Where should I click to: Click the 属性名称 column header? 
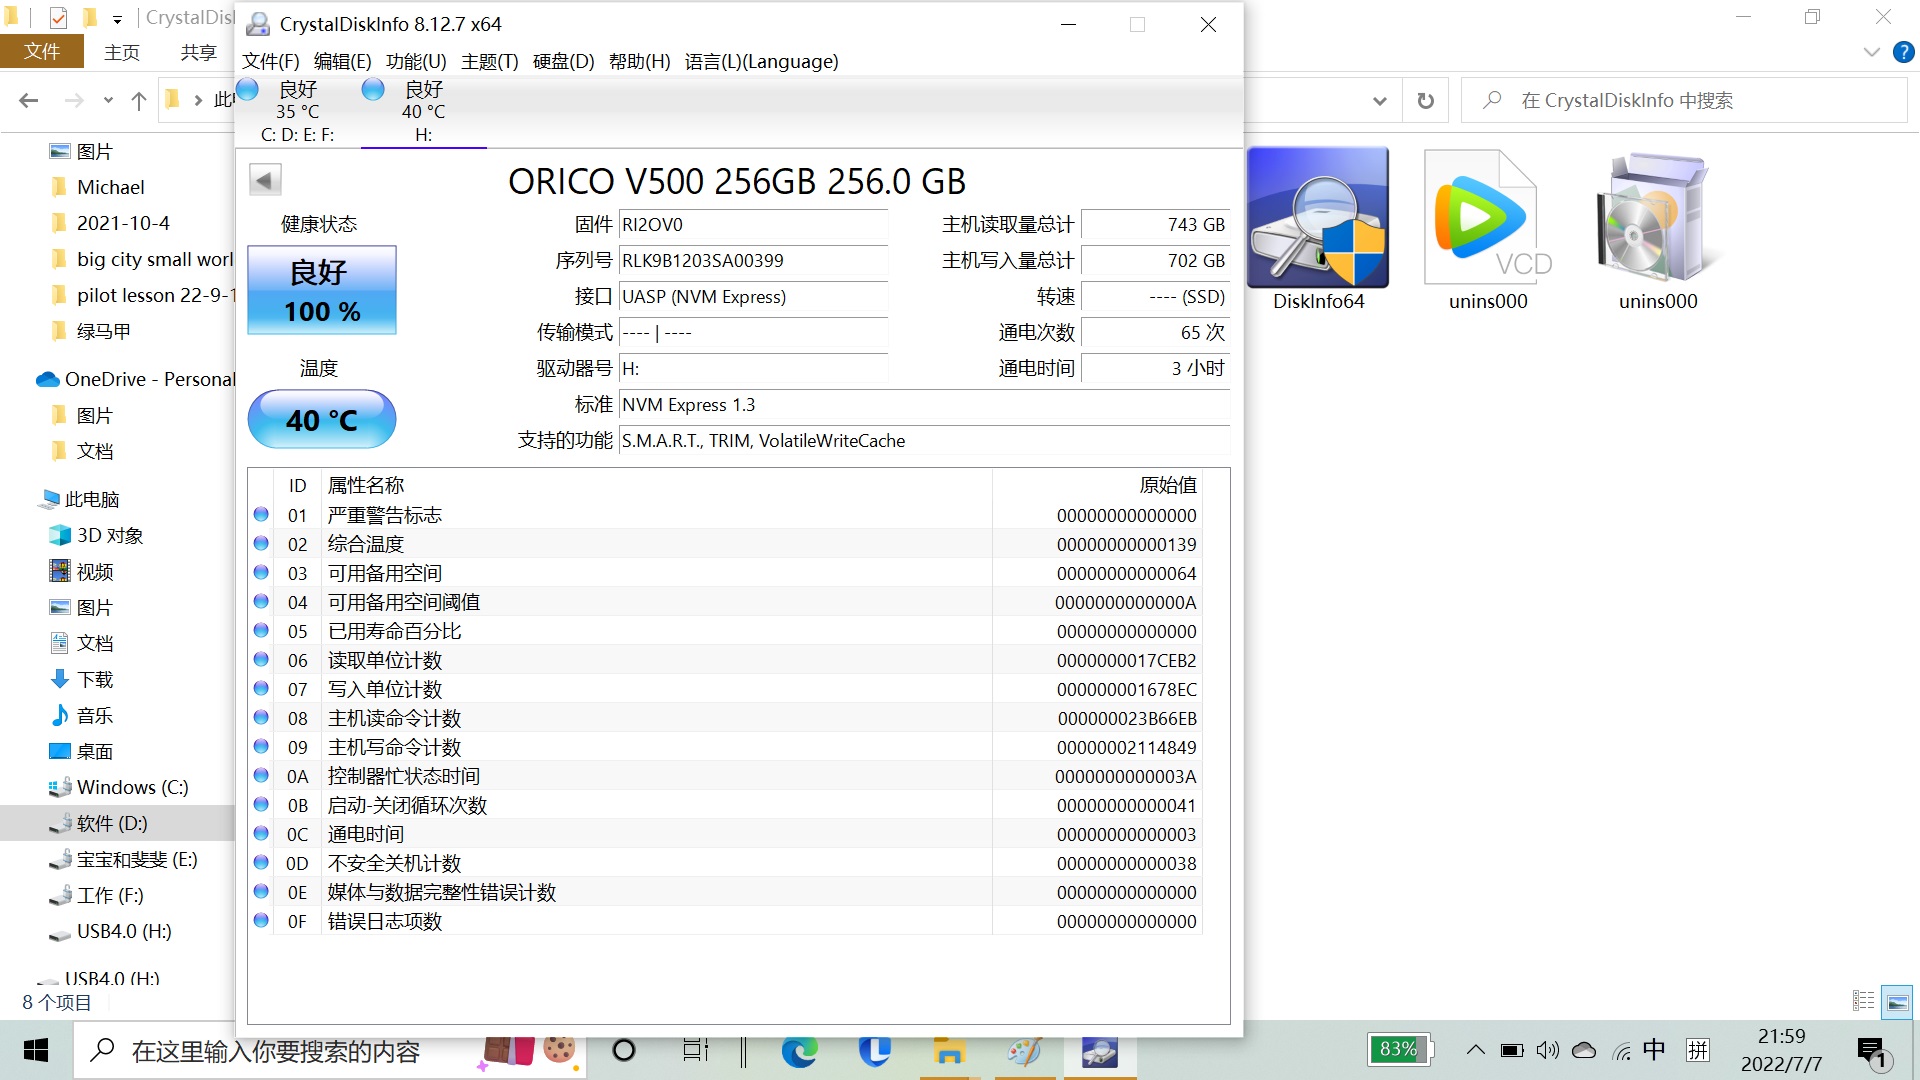point(365,485)
